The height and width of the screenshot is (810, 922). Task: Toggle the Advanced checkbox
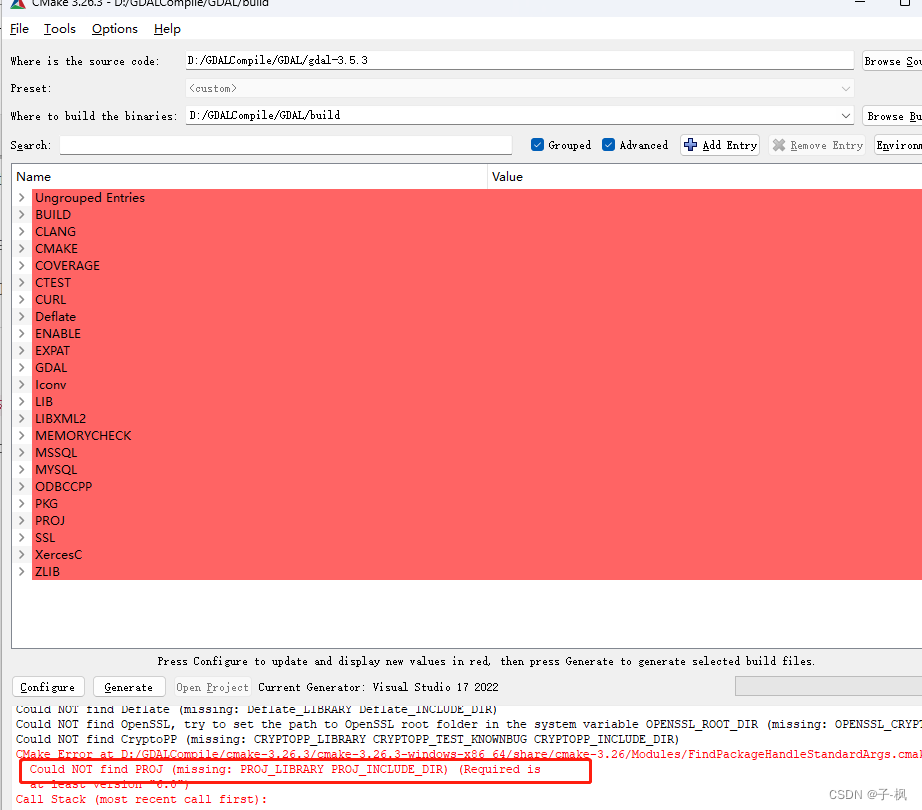click(x=609, y=145)
